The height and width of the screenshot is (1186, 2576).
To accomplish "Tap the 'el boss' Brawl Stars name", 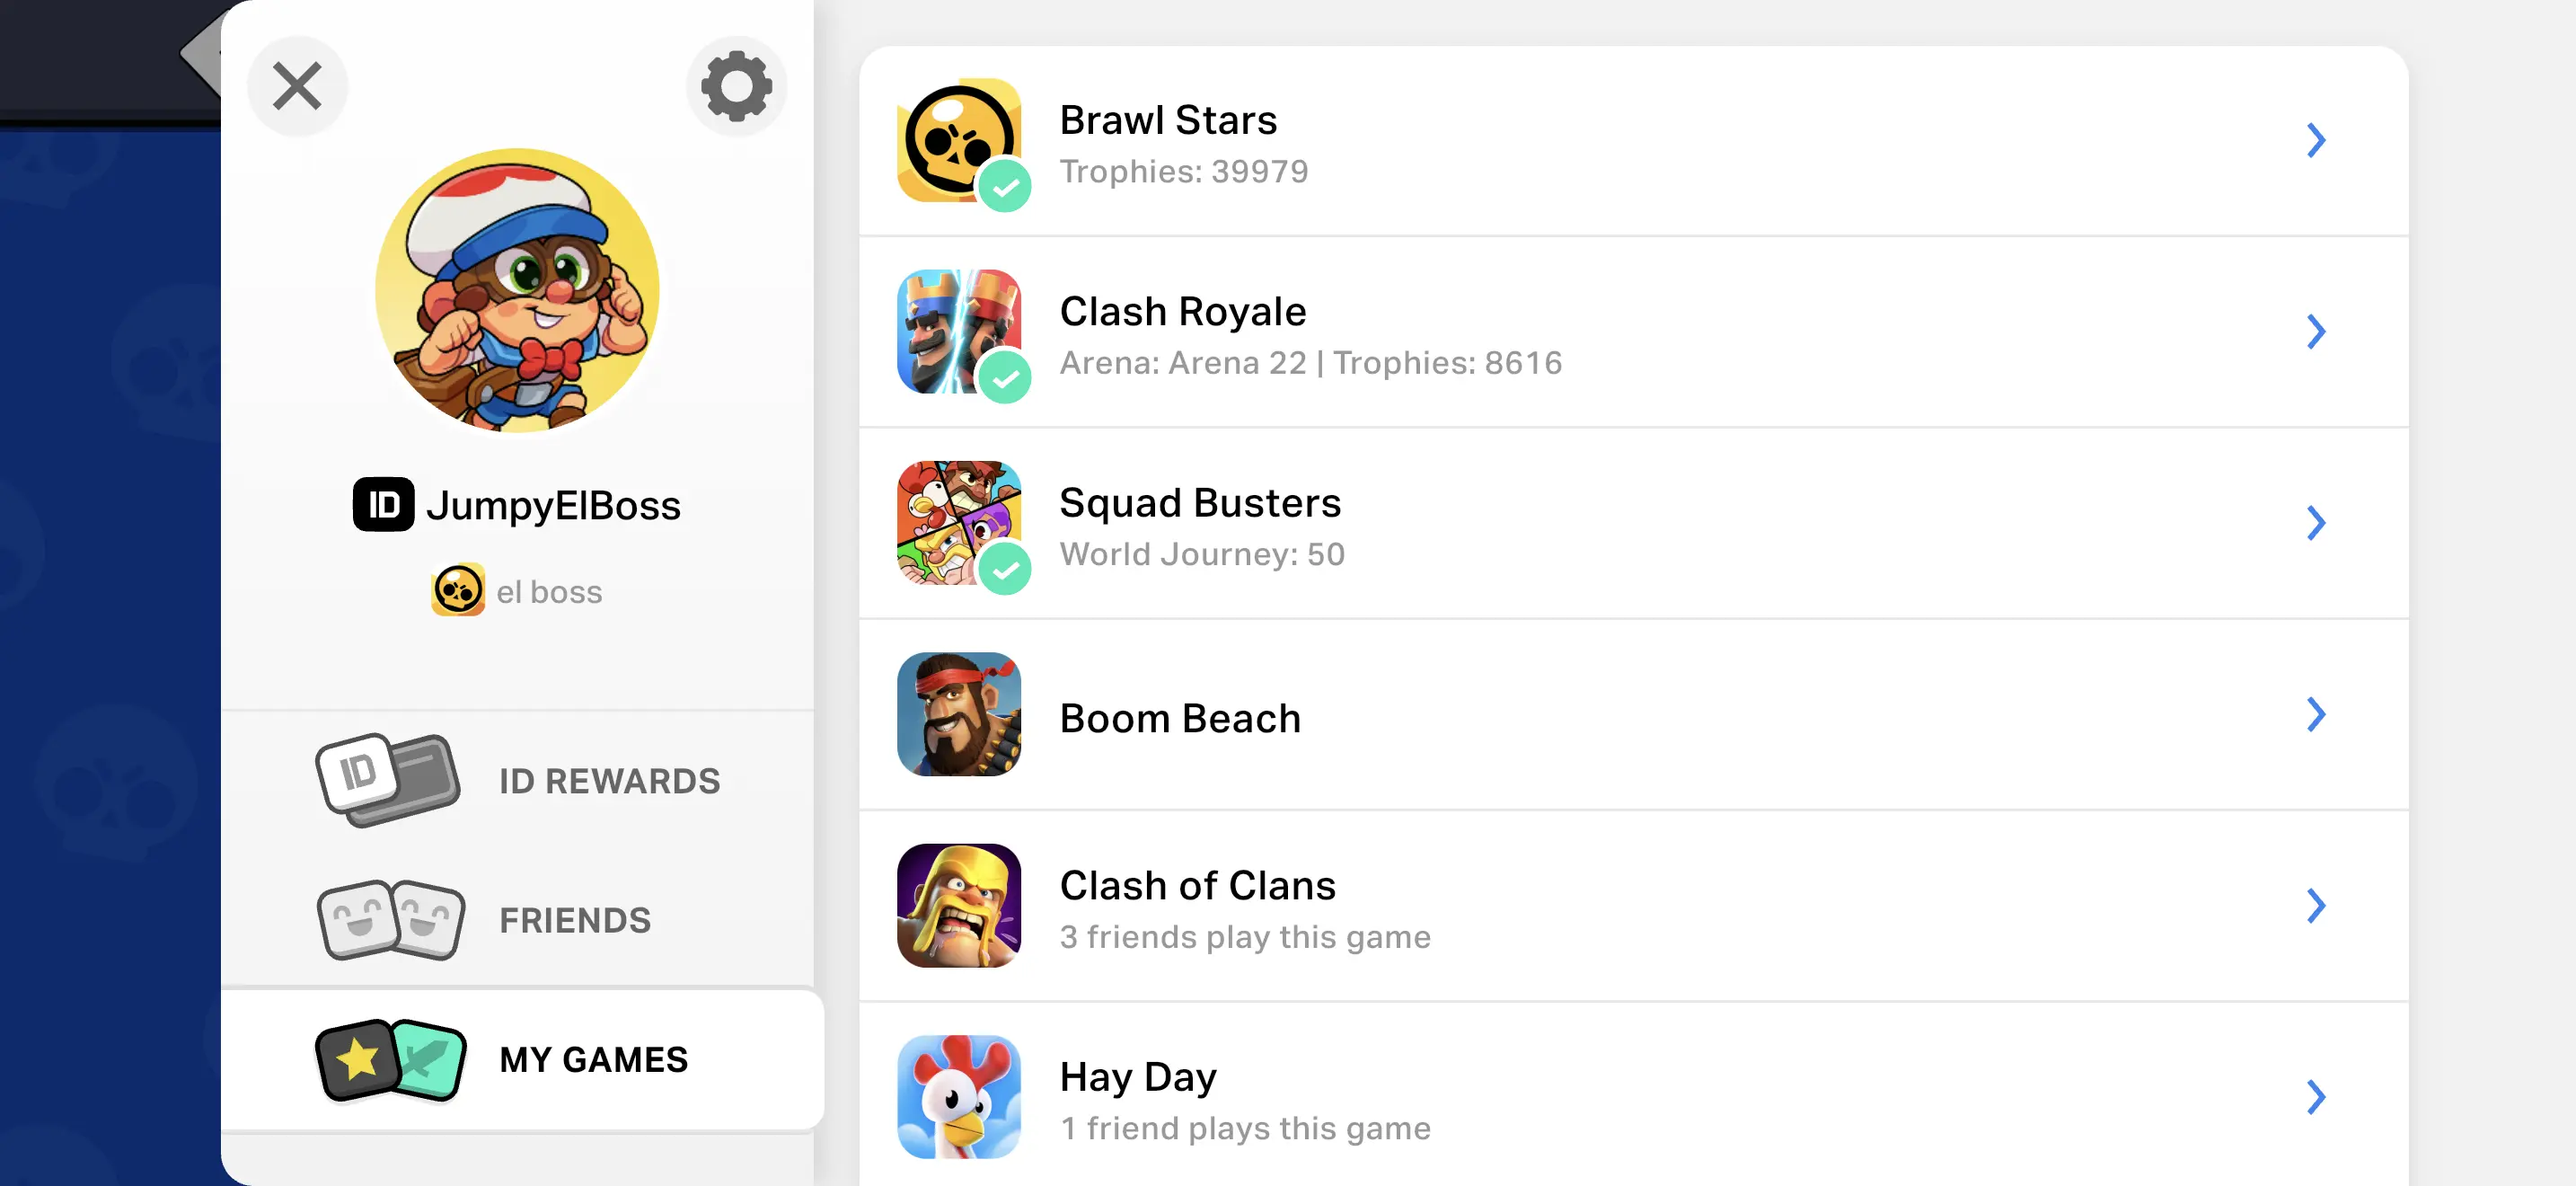I will (549, 592).
